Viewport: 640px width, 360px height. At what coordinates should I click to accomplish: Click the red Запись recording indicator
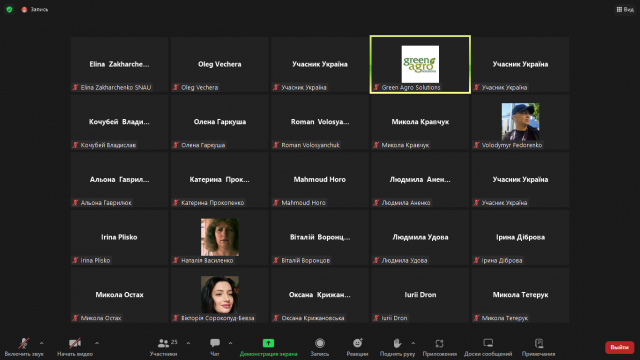click(35, 9)
